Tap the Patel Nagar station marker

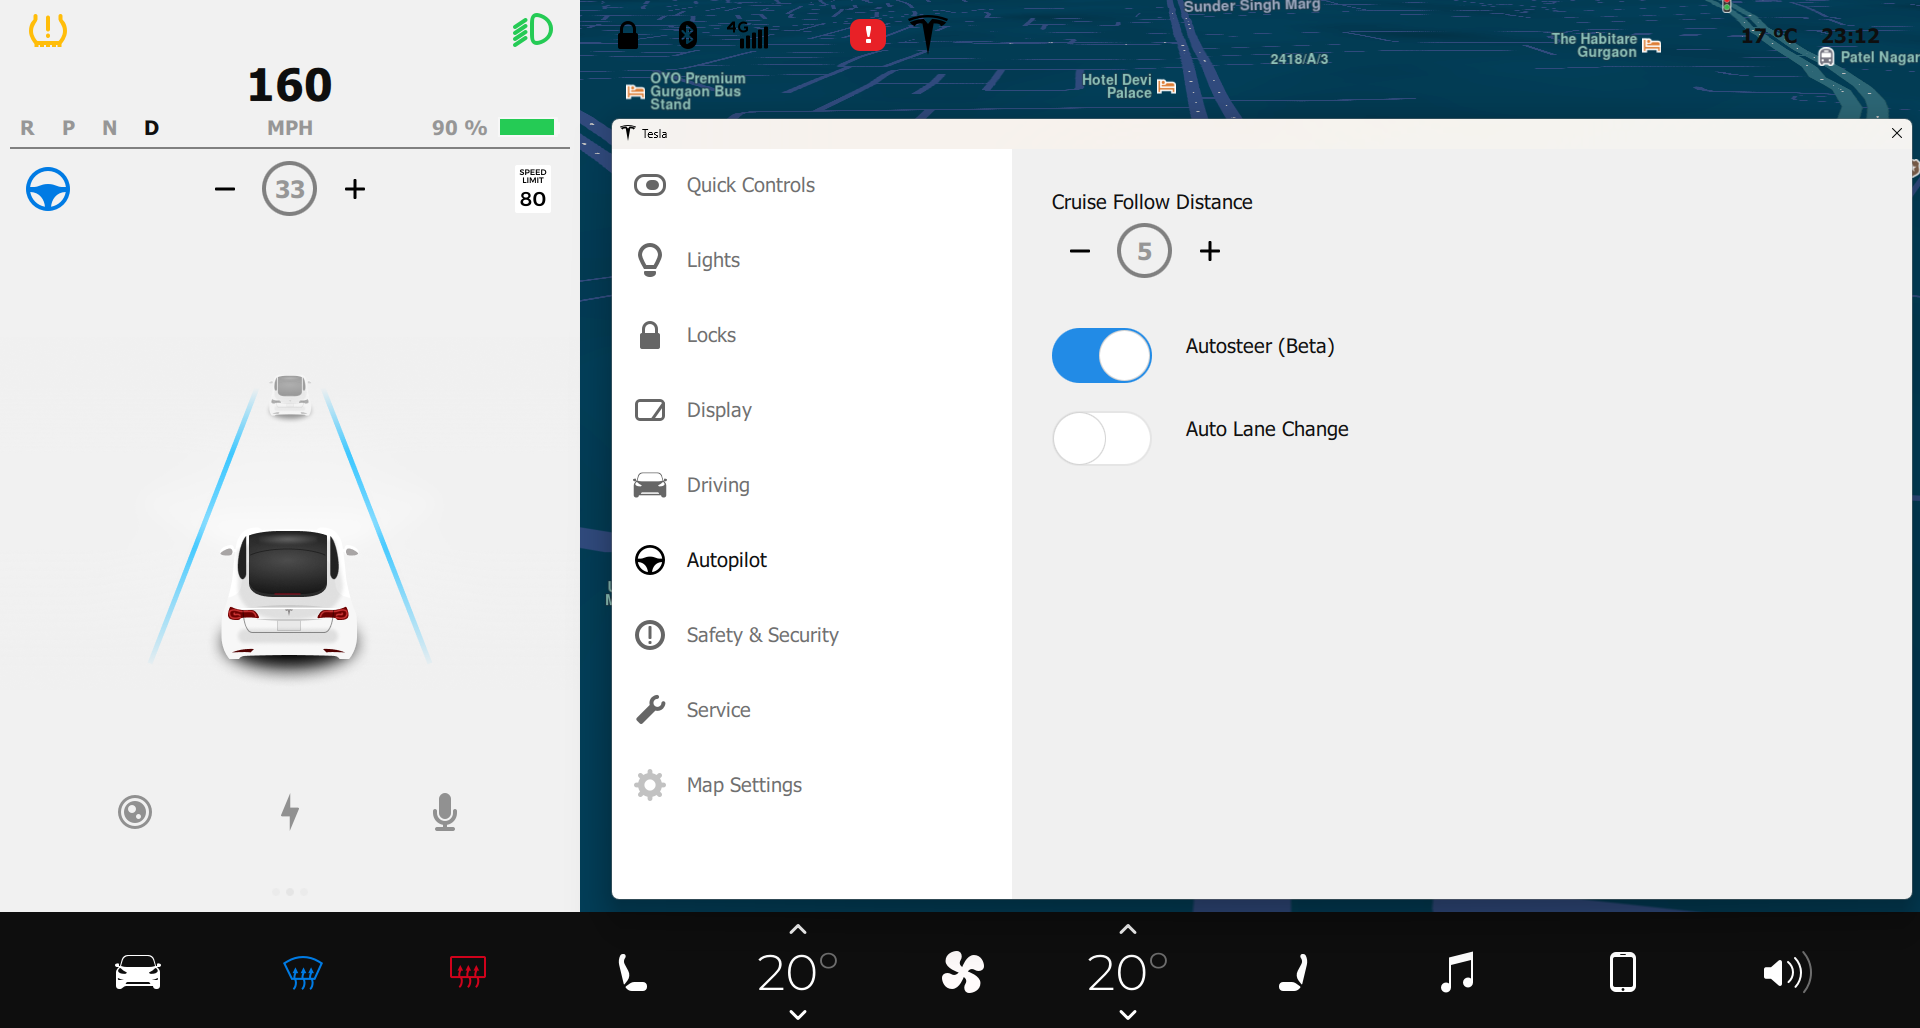pyautogui.click(x=1868, y=57)
